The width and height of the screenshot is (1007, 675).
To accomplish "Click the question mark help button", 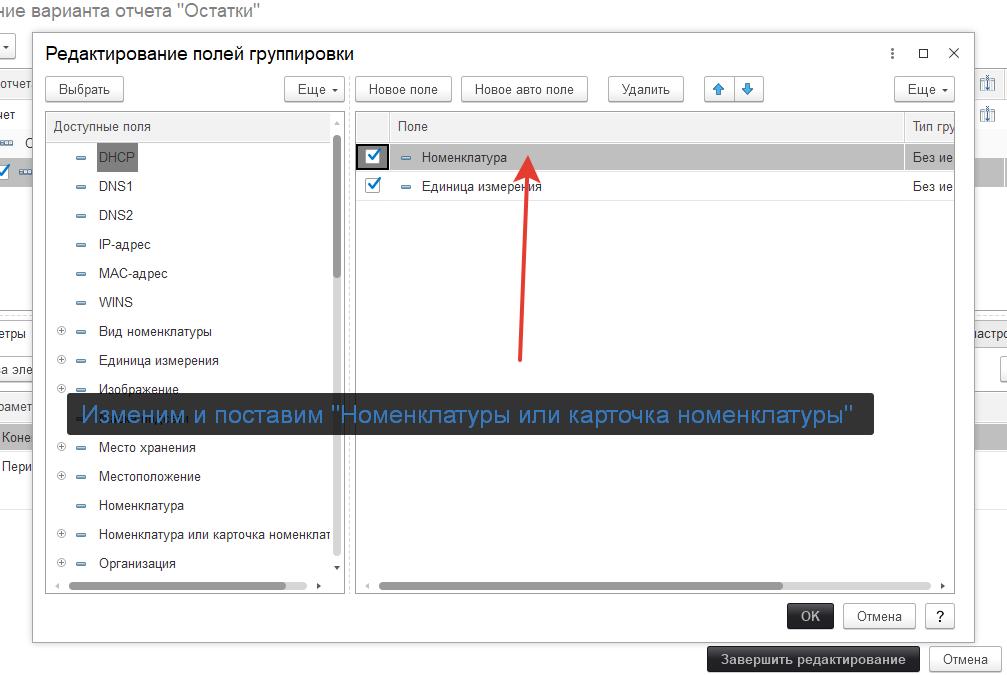I will coord(939,616).
